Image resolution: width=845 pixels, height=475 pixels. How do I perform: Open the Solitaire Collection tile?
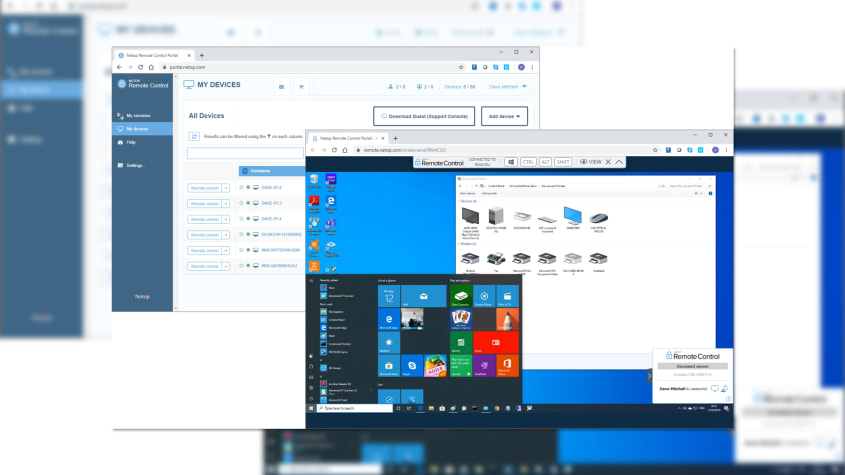[461, 319]
